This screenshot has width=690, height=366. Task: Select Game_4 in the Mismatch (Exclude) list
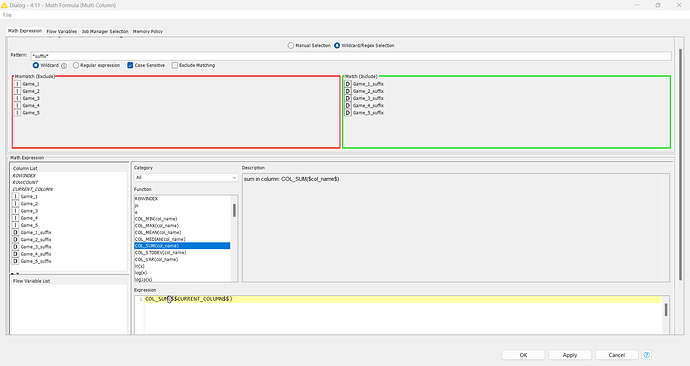[31, 106]
